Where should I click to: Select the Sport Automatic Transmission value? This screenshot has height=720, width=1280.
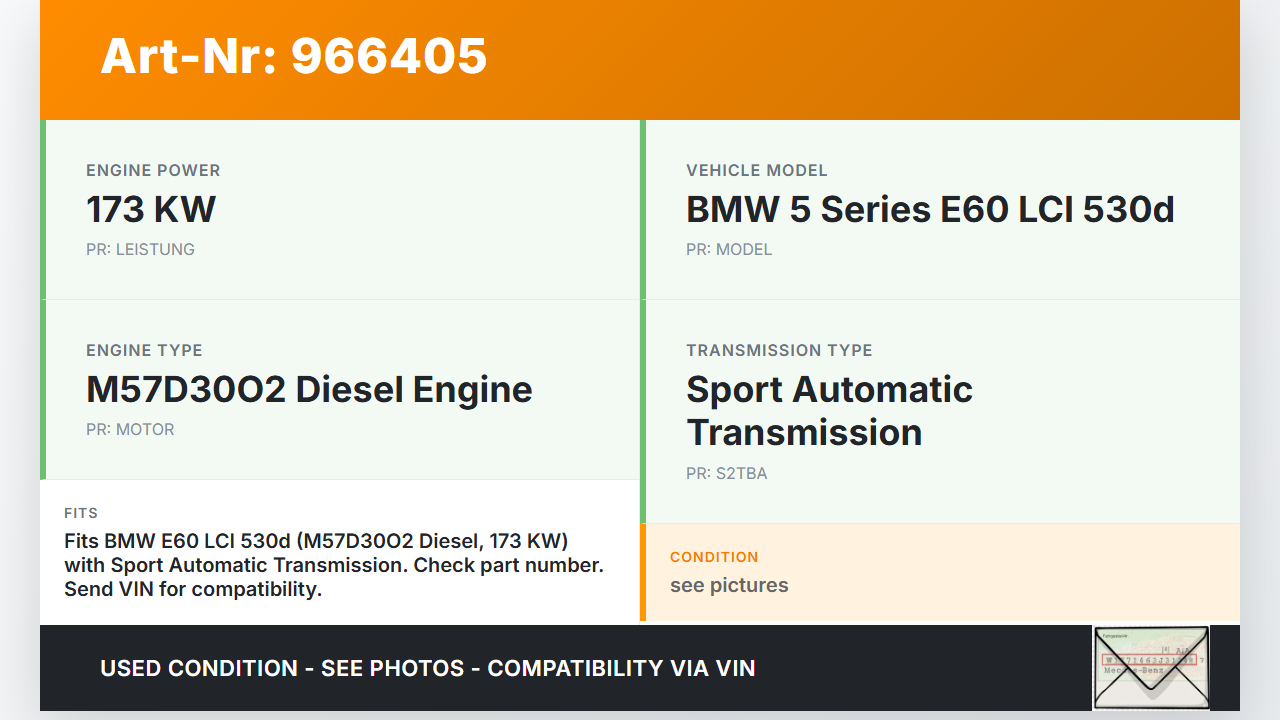829,411
